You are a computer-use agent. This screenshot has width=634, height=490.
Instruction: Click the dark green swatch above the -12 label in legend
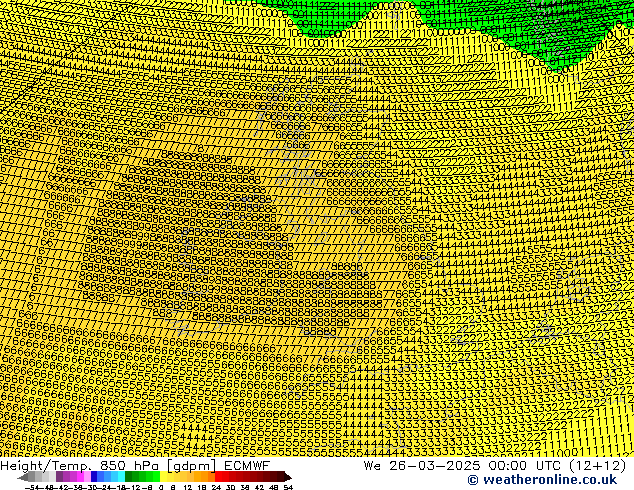click(128, 477)
